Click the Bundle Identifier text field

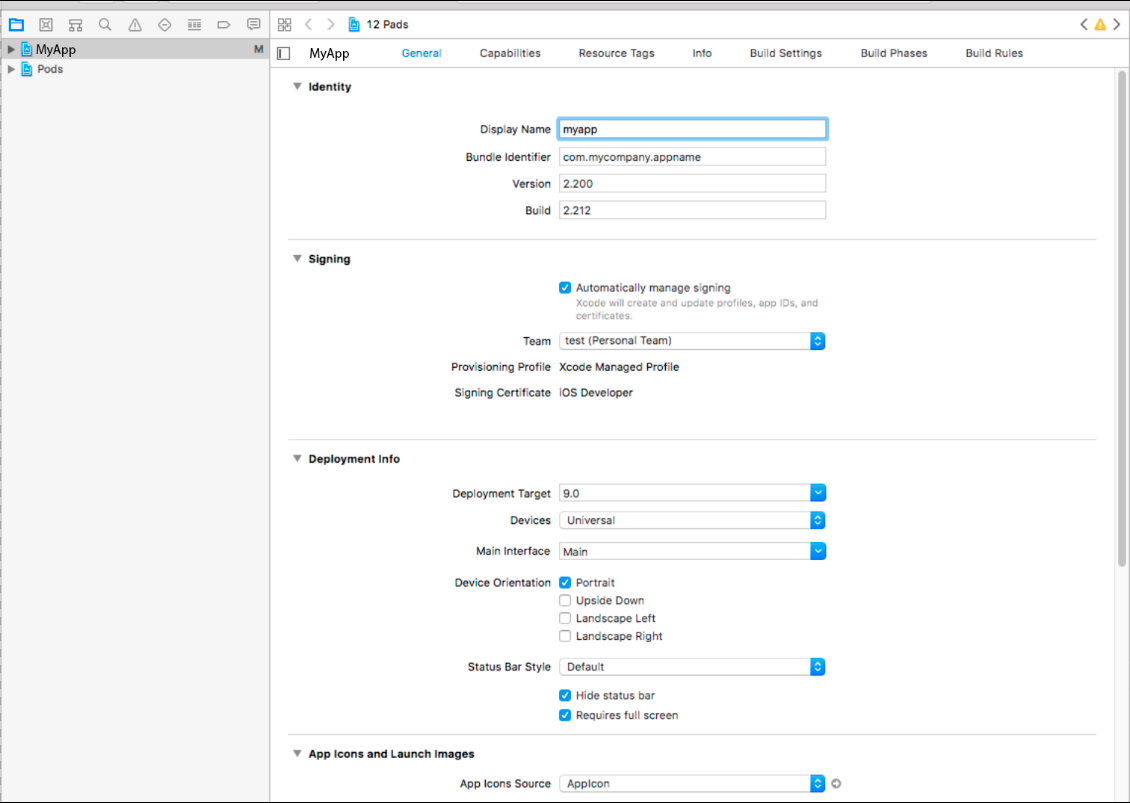[x=692, y=157]
